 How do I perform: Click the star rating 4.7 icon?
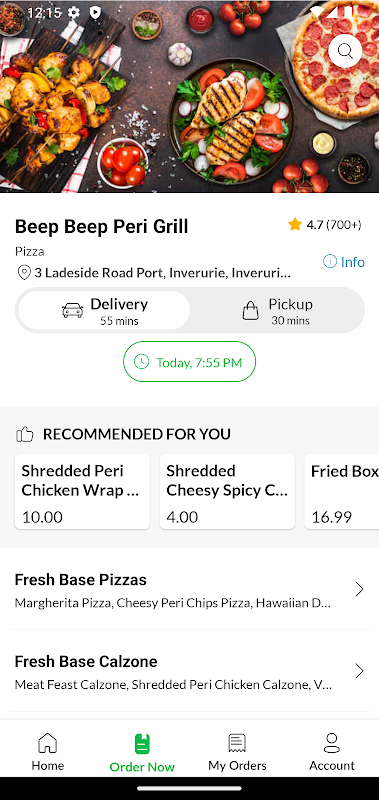coord(294,224)
